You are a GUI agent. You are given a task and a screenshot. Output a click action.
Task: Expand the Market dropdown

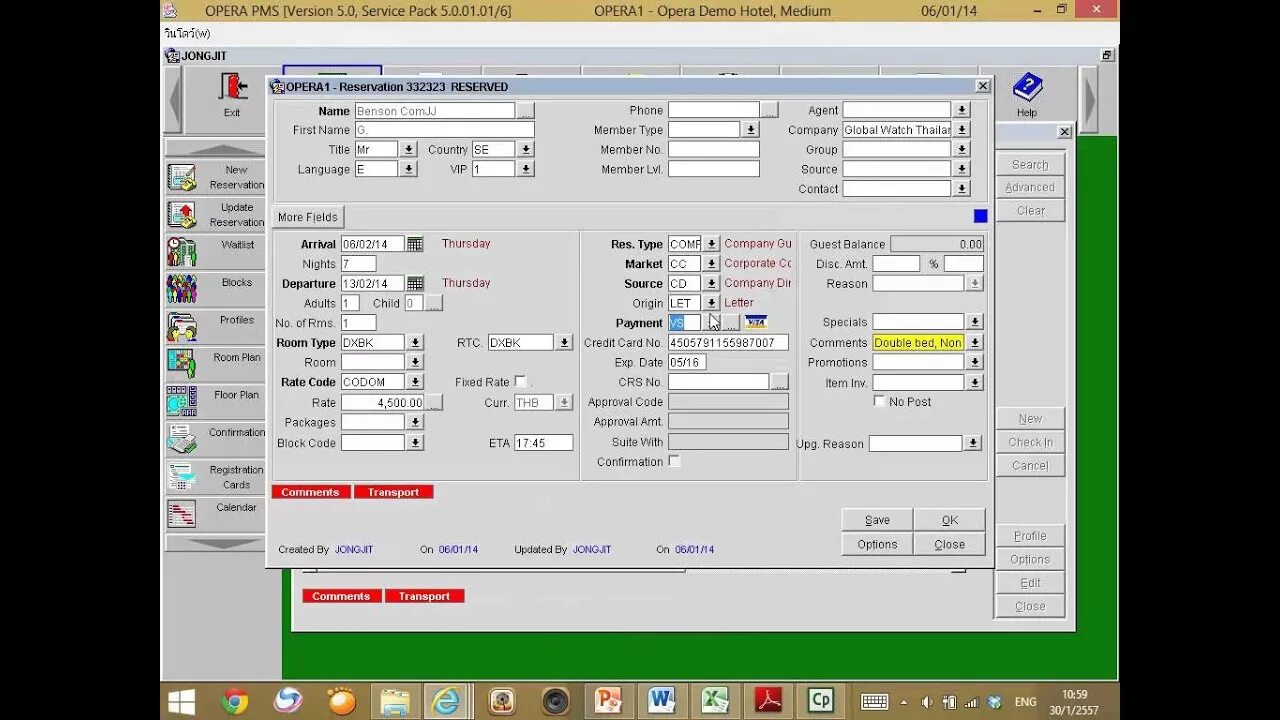711,264
